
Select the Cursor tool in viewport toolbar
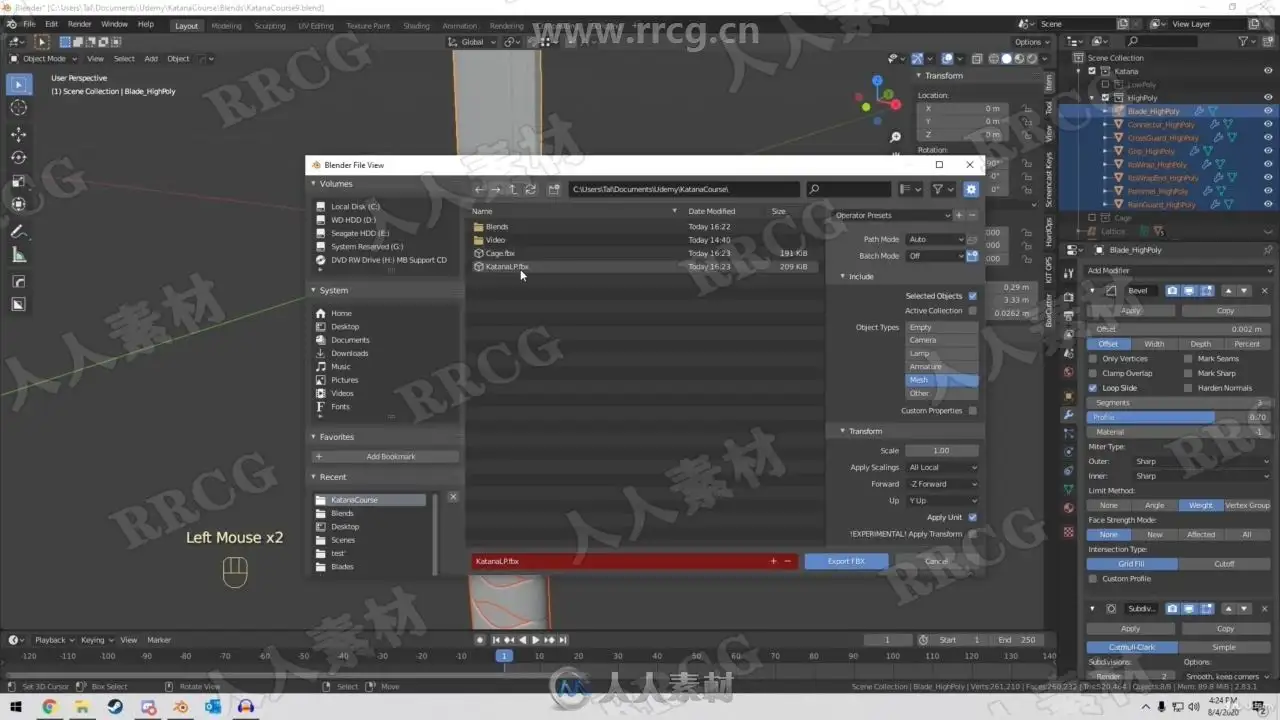[19, 108]
